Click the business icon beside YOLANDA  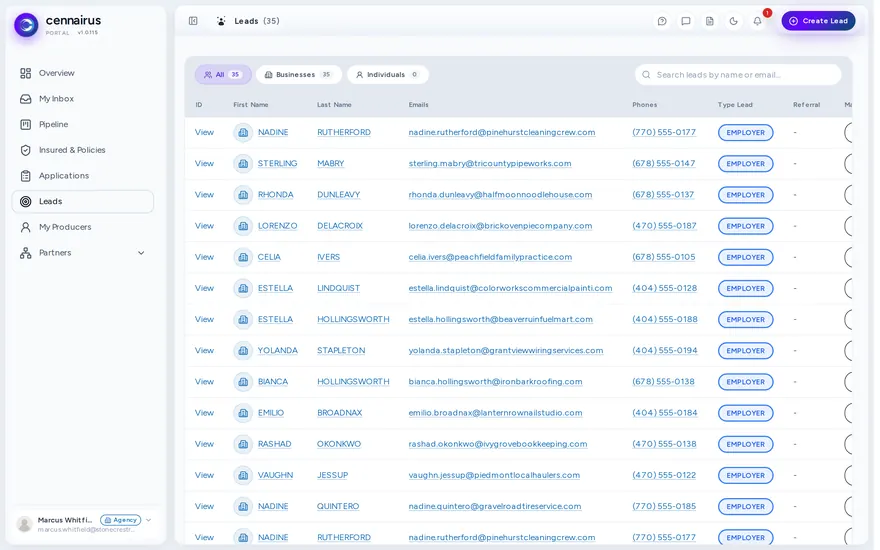(243, 351)
